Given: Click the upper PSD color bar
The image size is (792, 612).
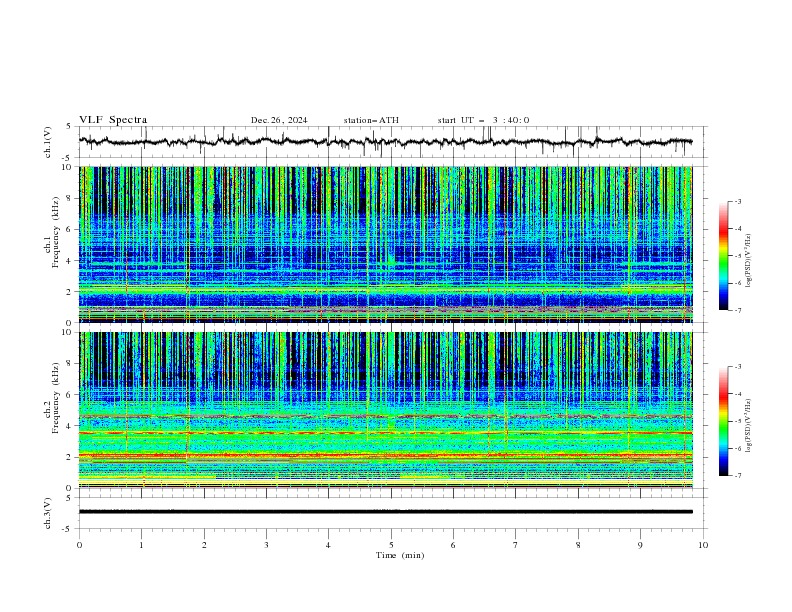Looking at the screenshot, I should click(x=723, y=255).
